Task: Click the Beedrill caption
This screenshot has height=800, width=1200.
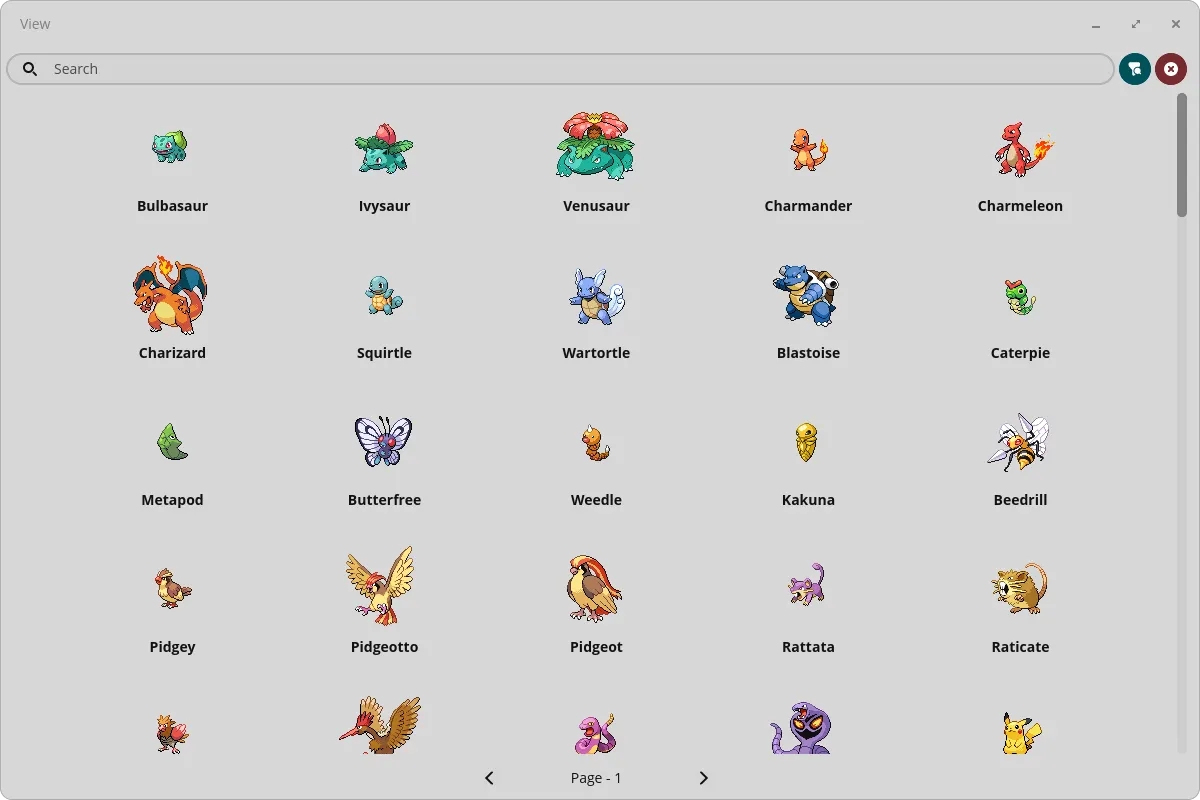Action: (x=1020, y=500)
